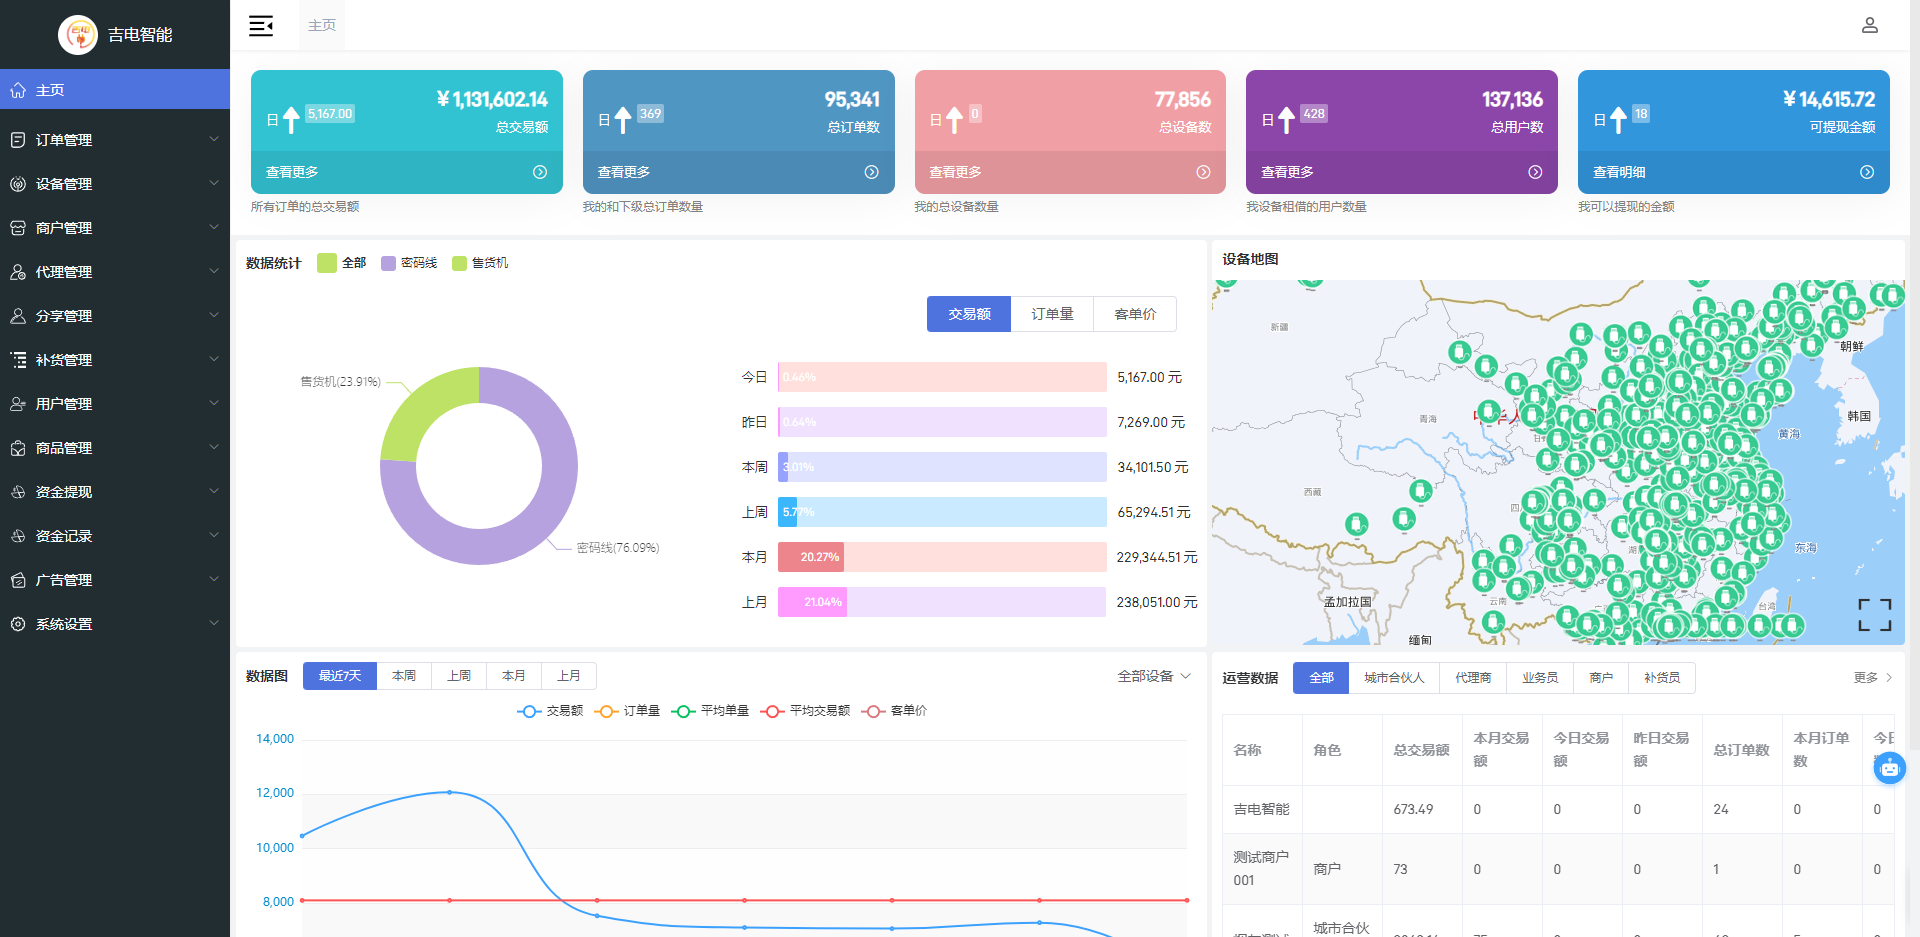Select the 订单量 stats option
This screenshot has width=1920, height=937.
[1052, 314]
